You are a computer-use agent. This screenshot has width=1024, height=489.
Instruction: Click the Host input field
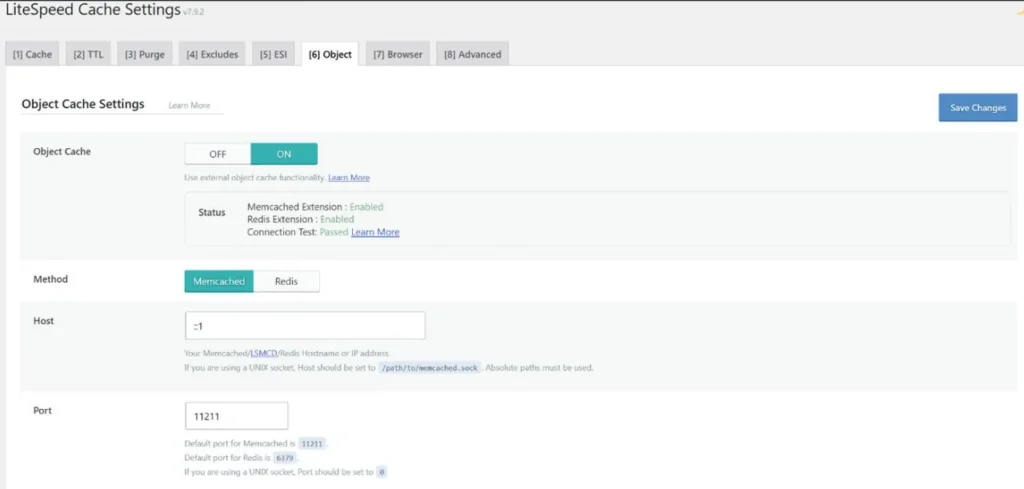[305, 325]
